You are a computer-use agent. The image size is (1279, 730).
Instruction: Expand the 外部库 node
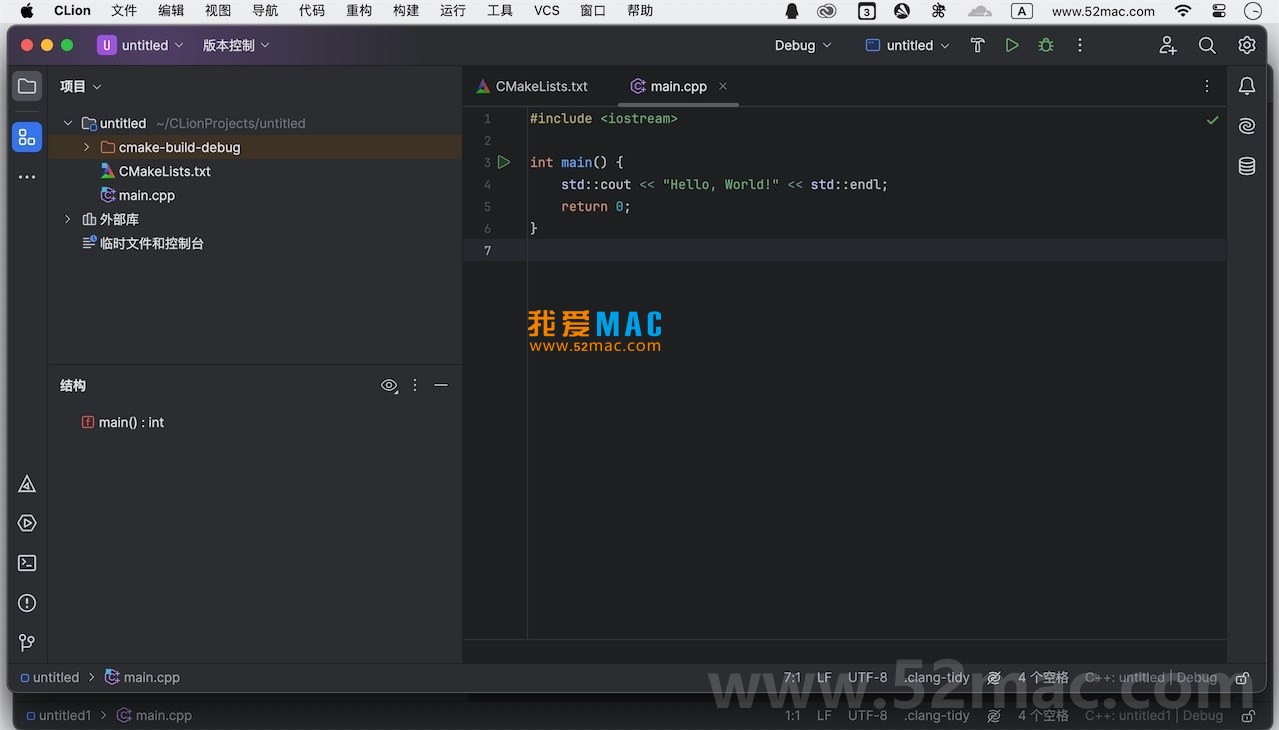coord(68,219)
